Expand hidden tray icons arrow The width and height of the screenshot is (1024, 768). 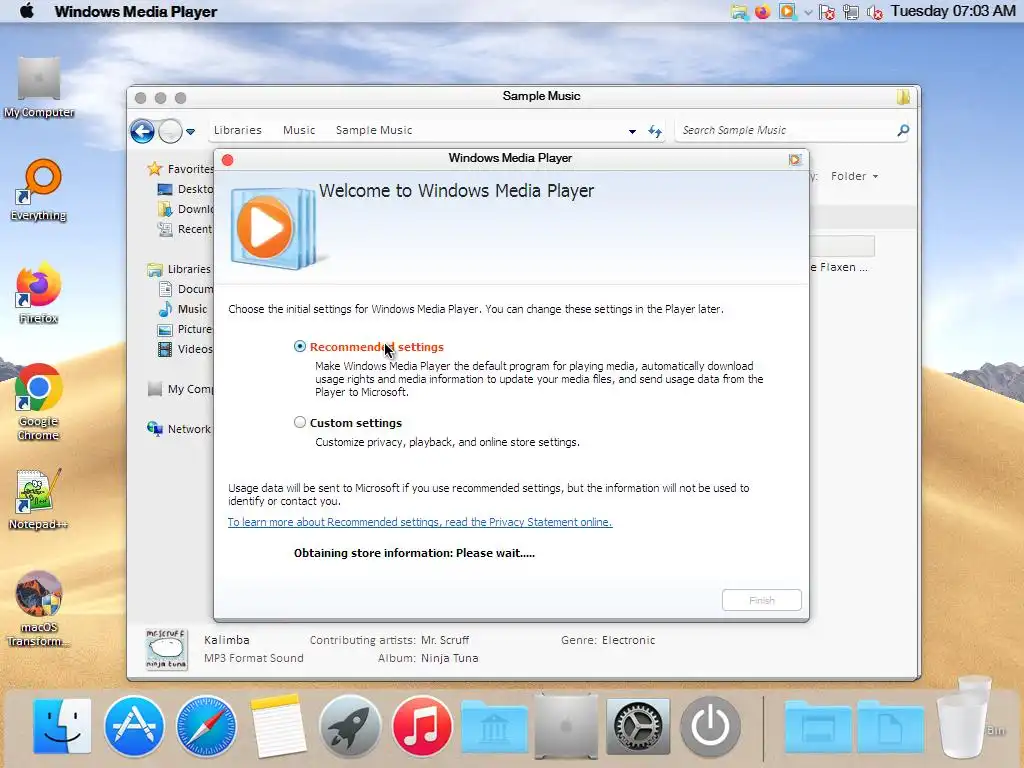tap(808, 12)
